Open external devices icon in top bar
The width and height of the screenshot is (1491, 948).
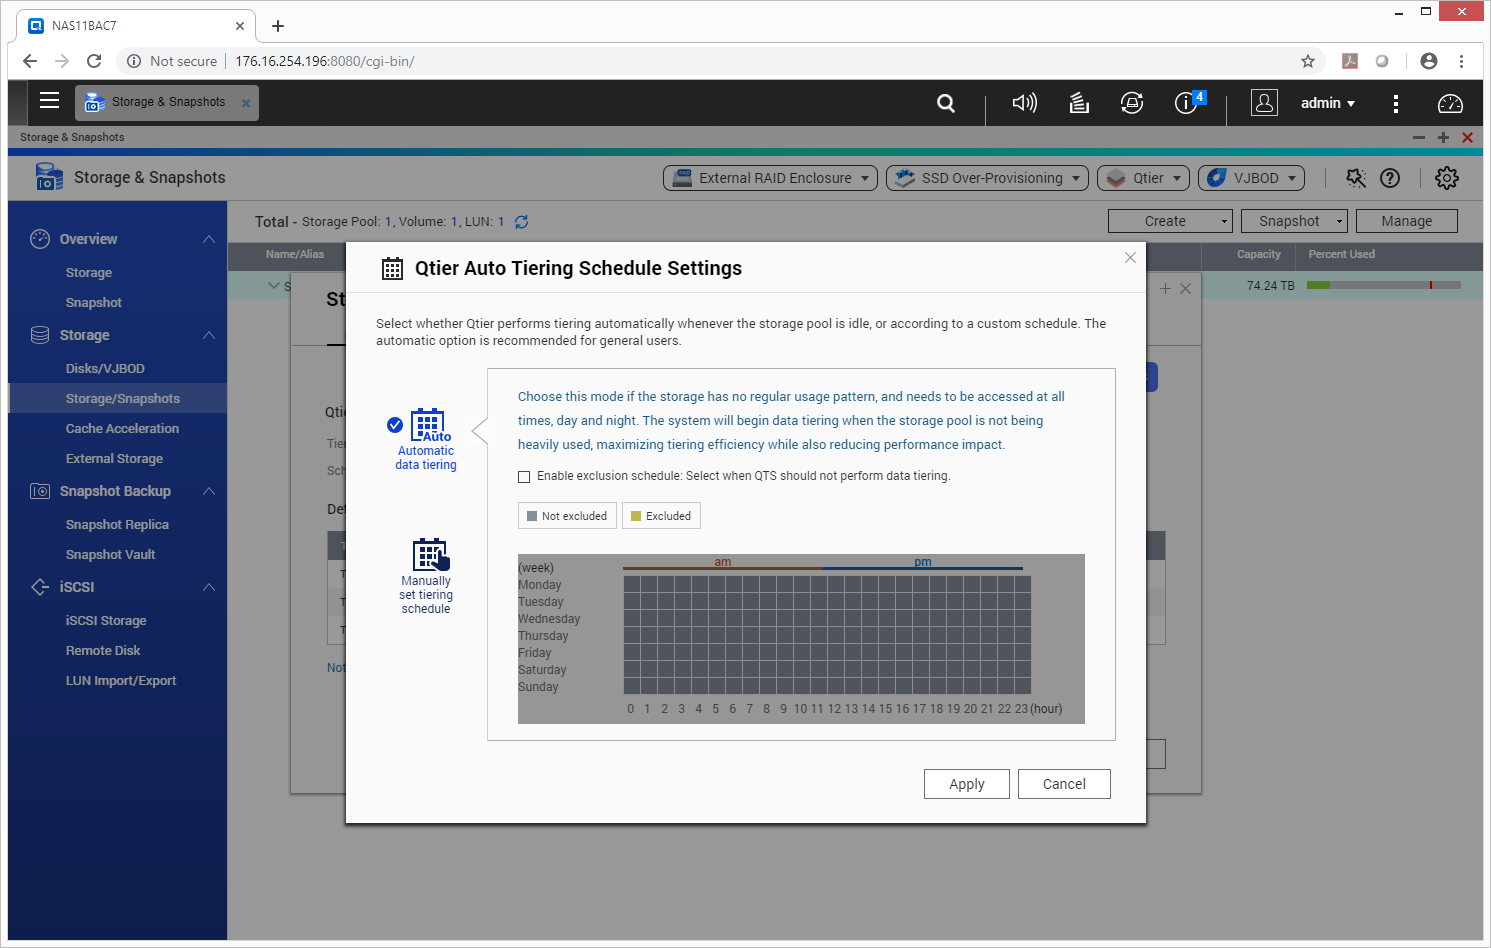1132,103
